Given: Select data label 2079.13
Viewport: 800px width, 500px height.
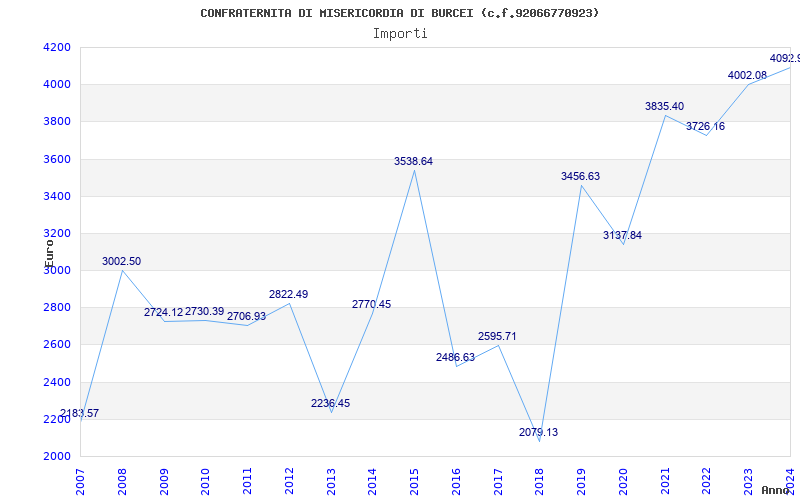Looking at the screenshot, I should 539,432.
